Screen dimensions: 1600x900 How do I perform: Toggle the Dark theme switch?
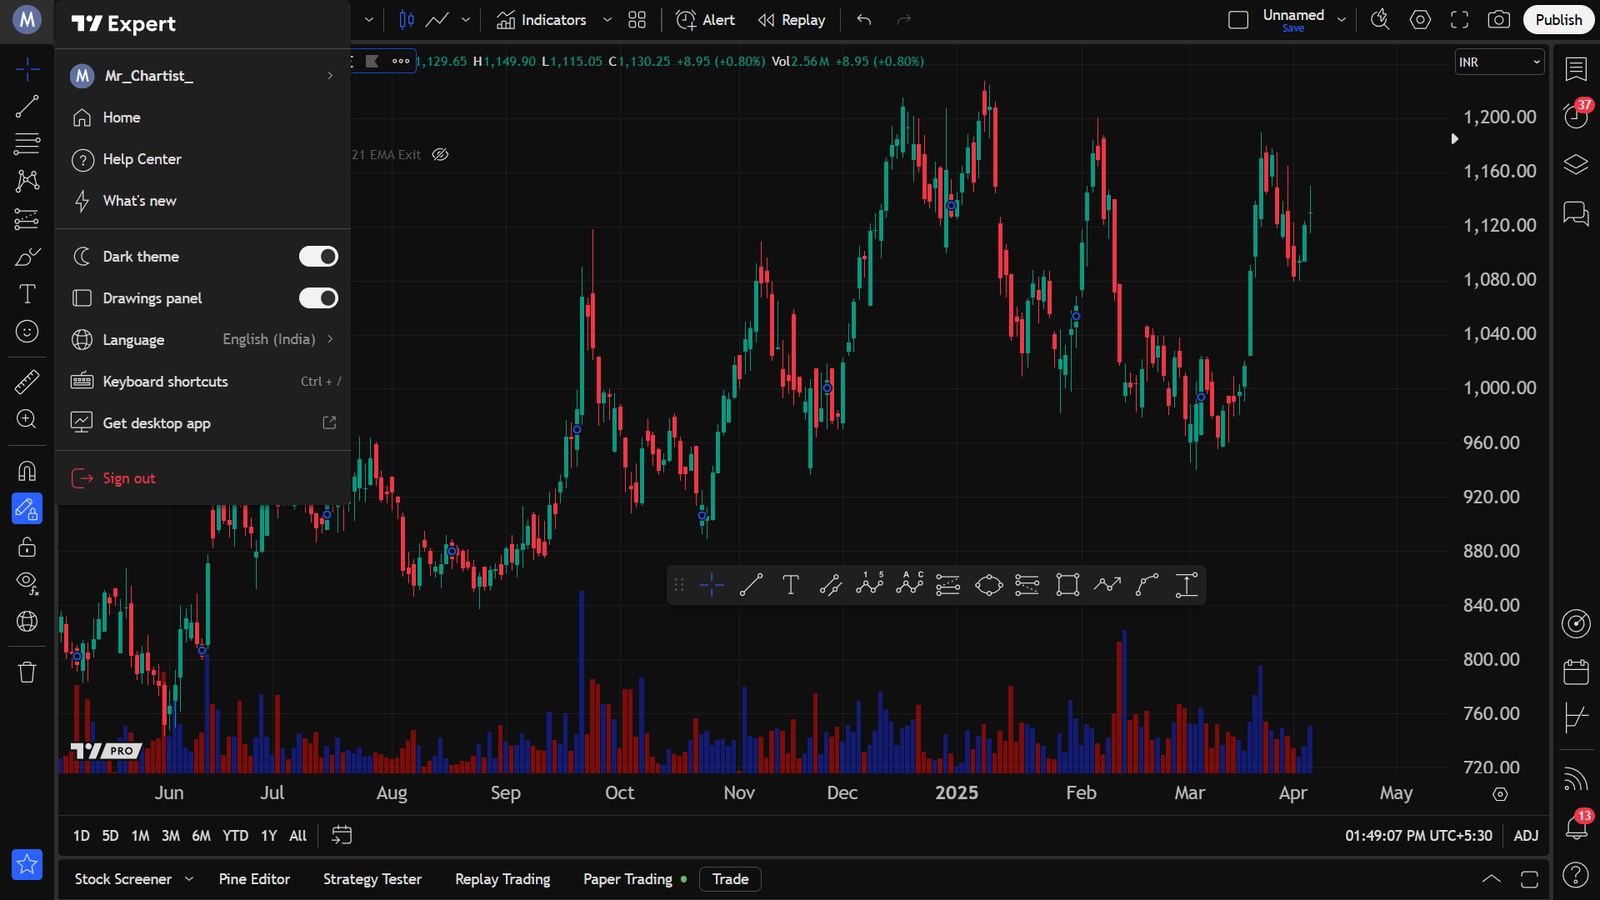click(318, 257)
